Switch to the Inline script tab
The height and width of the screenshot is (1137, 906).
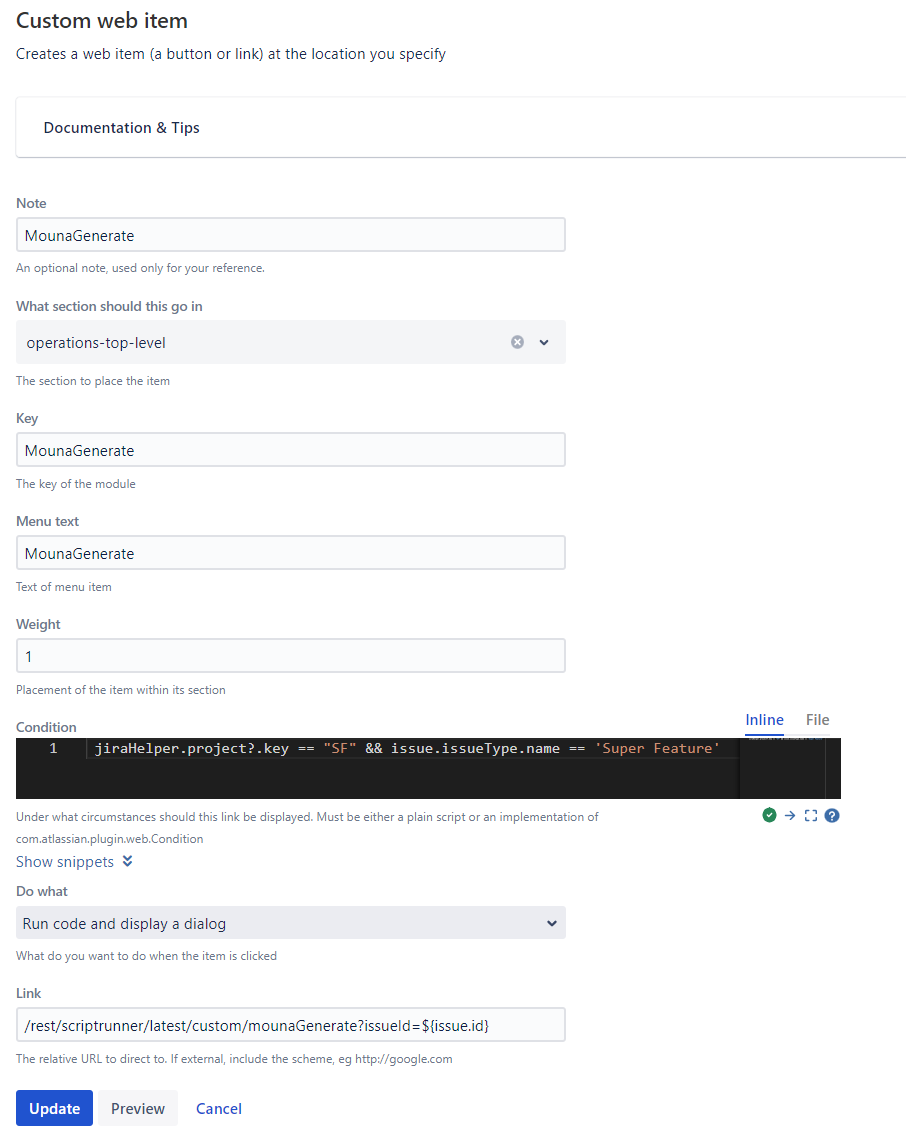[765, 720]
